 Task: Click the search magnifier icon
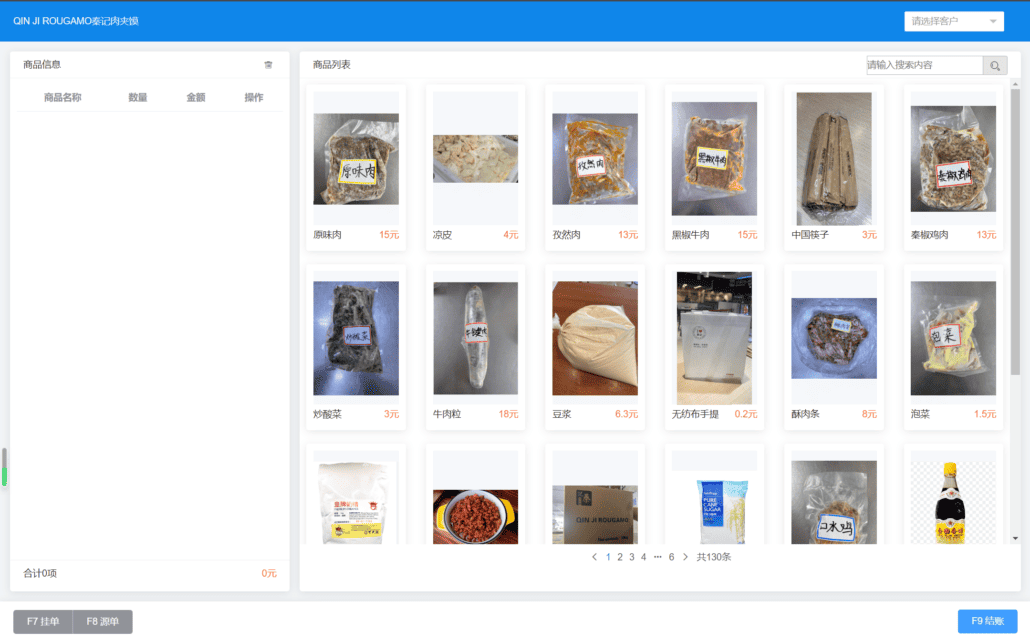[x=995, y=66]
